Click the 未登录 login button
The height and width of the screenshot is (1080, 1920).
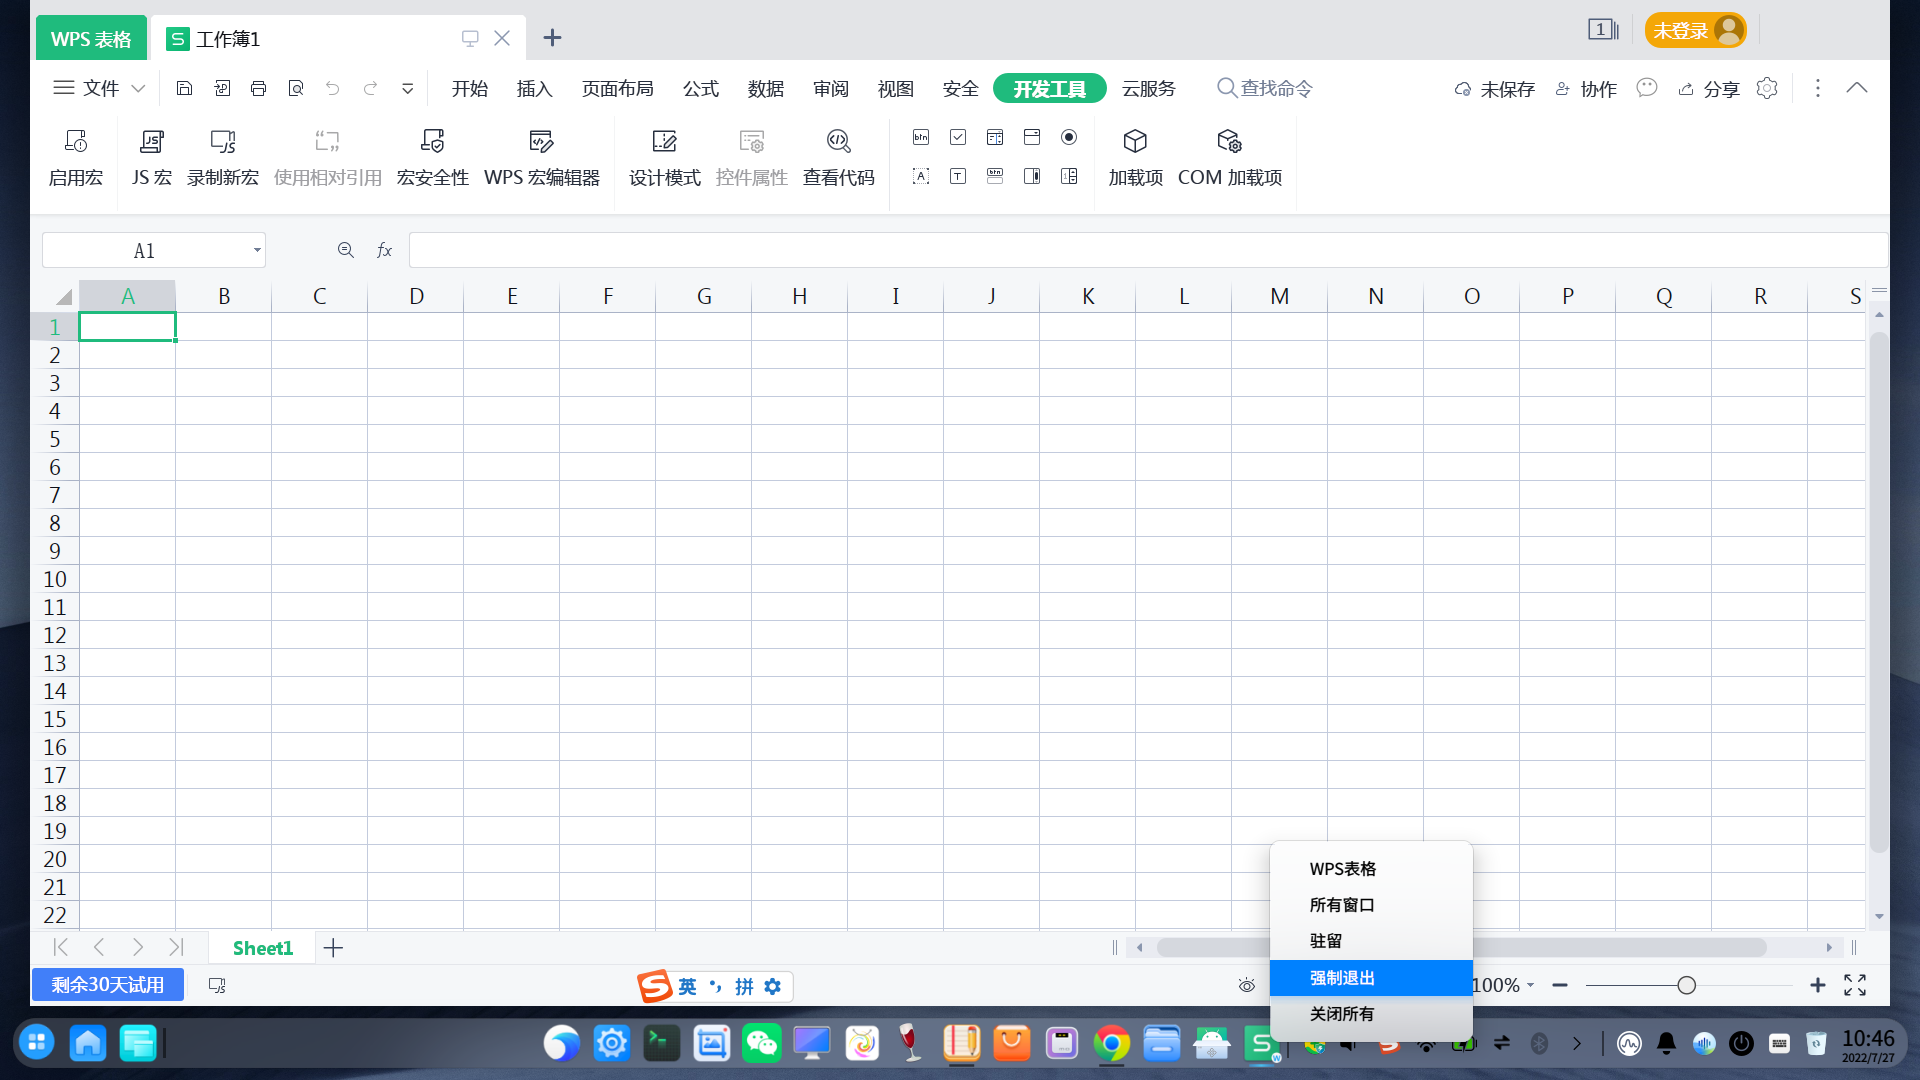click(1695, 30)
